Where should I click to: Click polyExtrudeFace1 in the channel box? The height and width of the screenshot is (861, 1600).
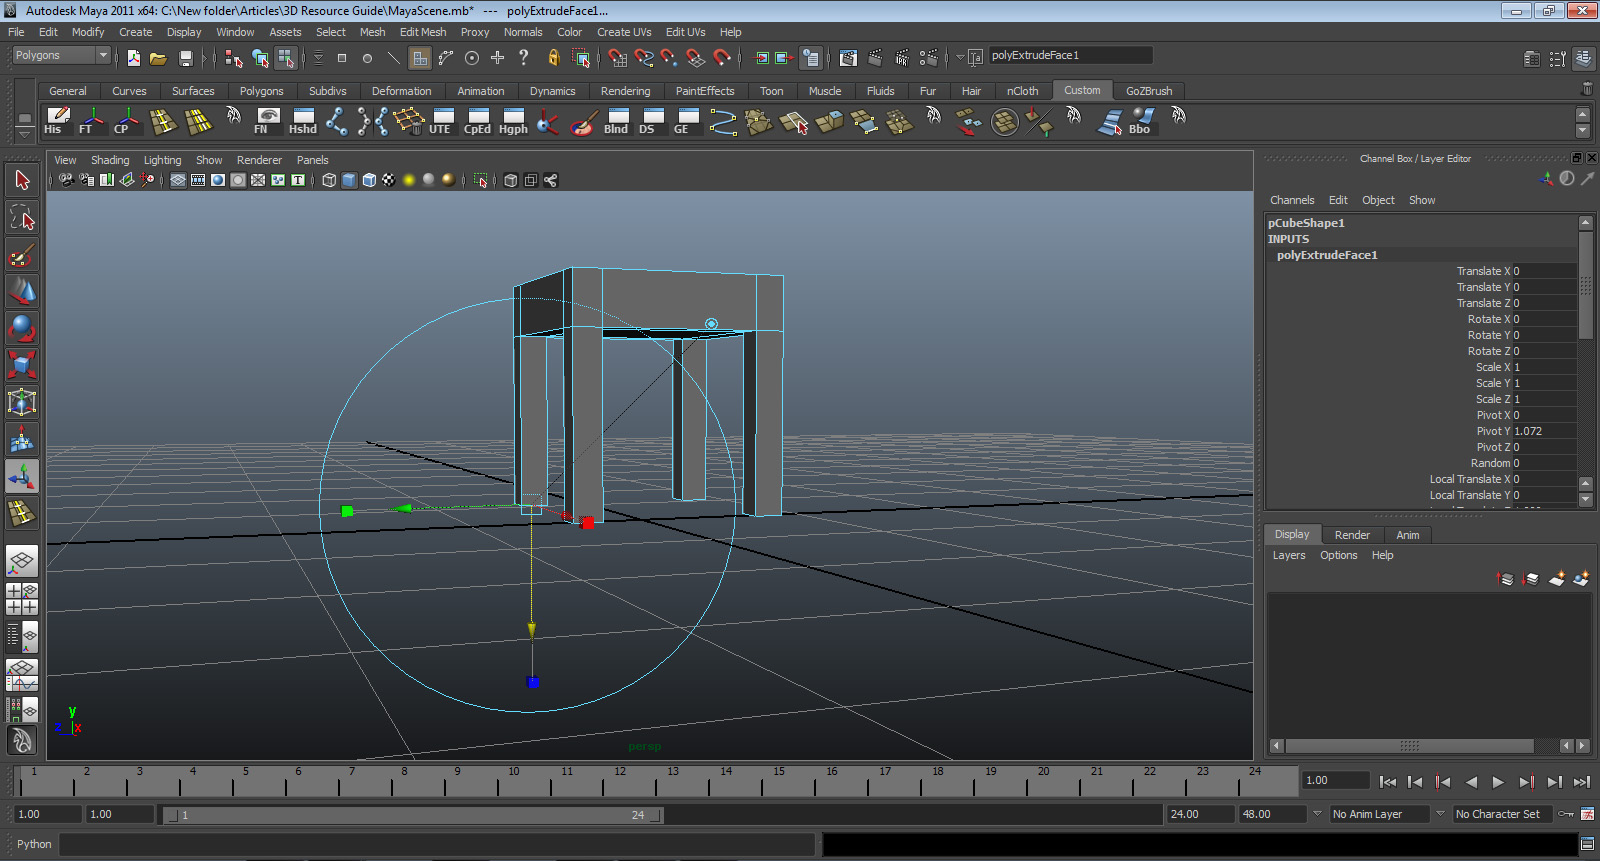1326,255
